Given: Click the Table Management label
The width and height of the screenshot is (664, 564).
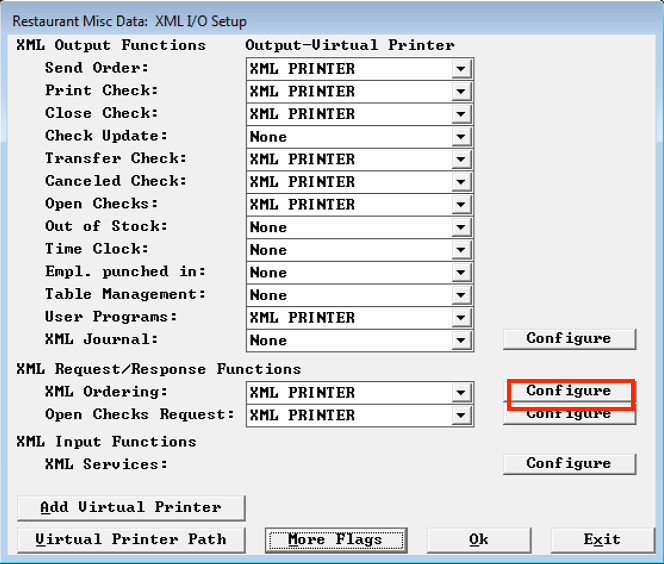Looking at the screenshot, I should (x=125, y=294).
